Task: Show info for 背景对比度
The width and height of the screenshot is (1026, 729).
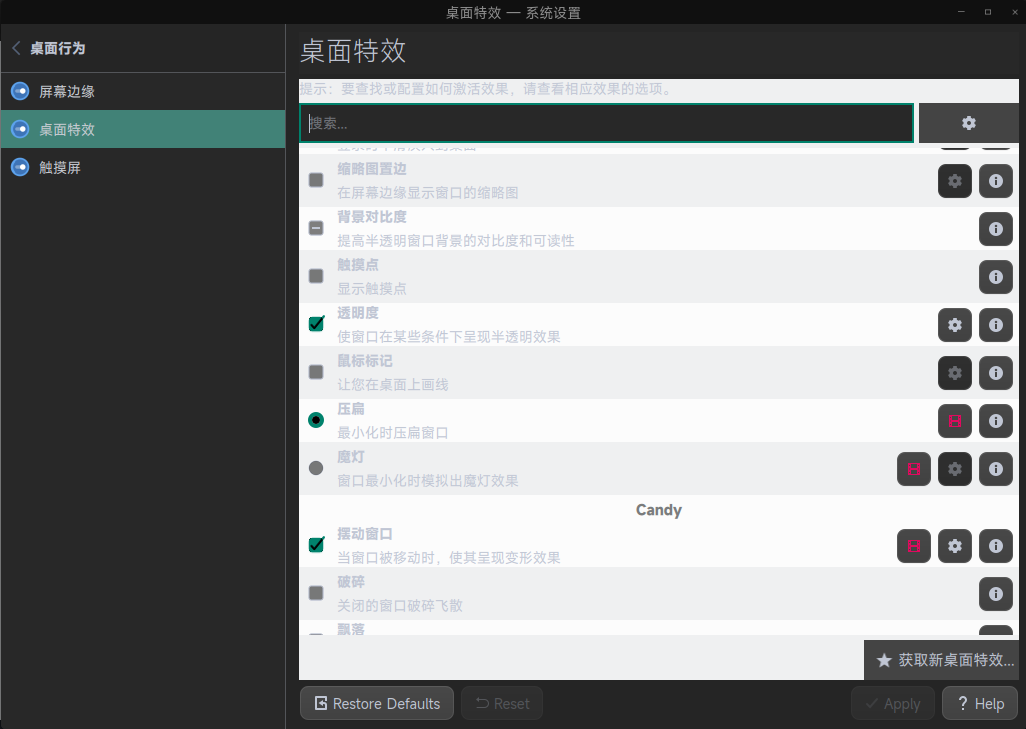Action: point(995,229)
